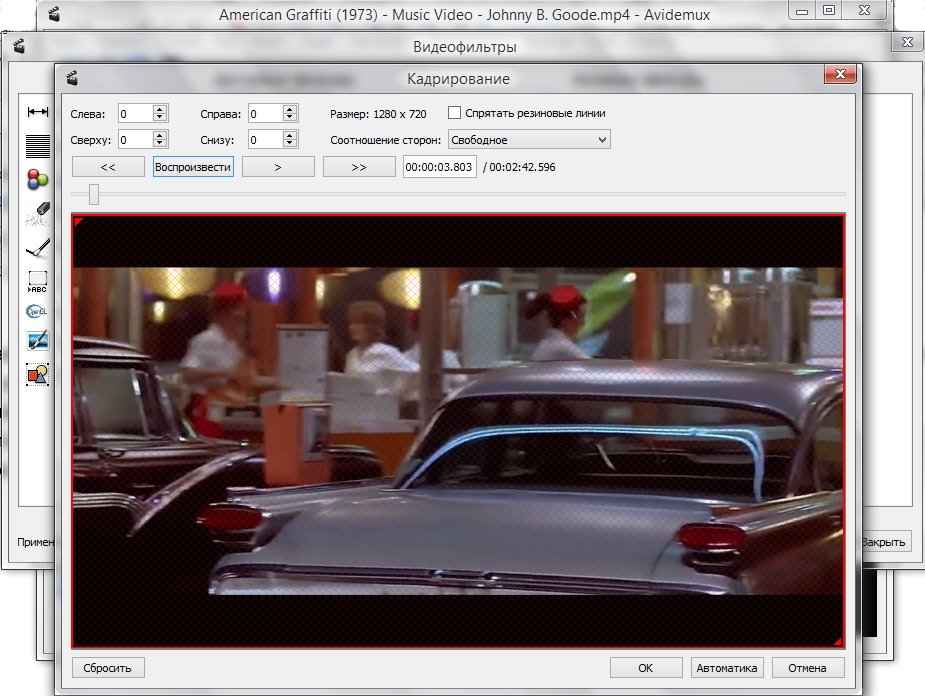Screen dimensions: 925x696
Task: Click the current time 00:00:03.803 field
Action: [x=439, y=167]
